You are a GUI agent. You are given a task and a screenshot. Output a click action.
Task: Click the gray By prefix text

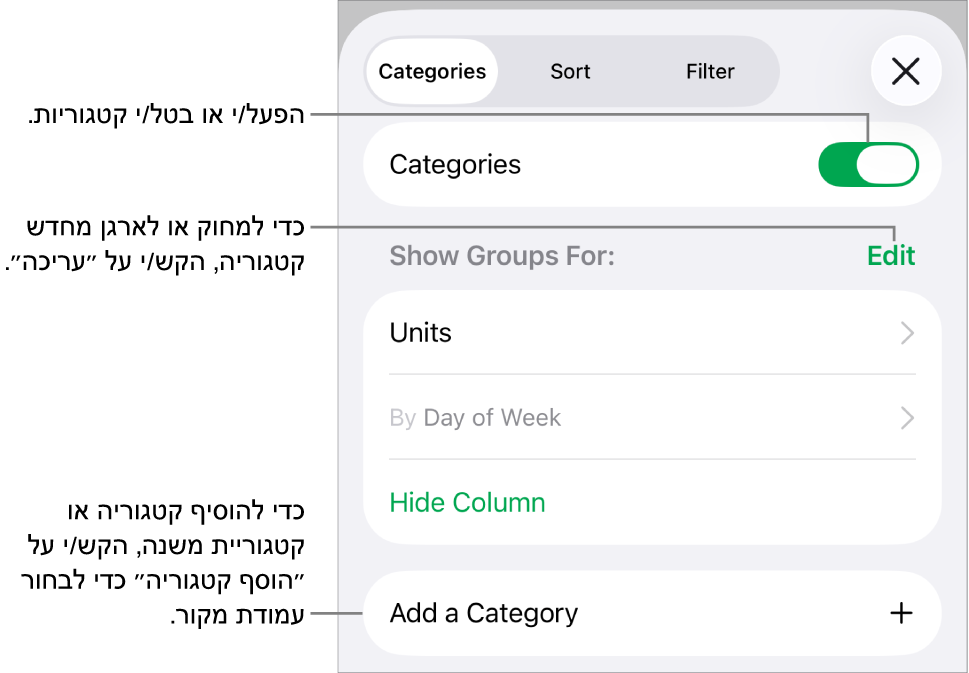pyautogui.click(x=402, y=418)
